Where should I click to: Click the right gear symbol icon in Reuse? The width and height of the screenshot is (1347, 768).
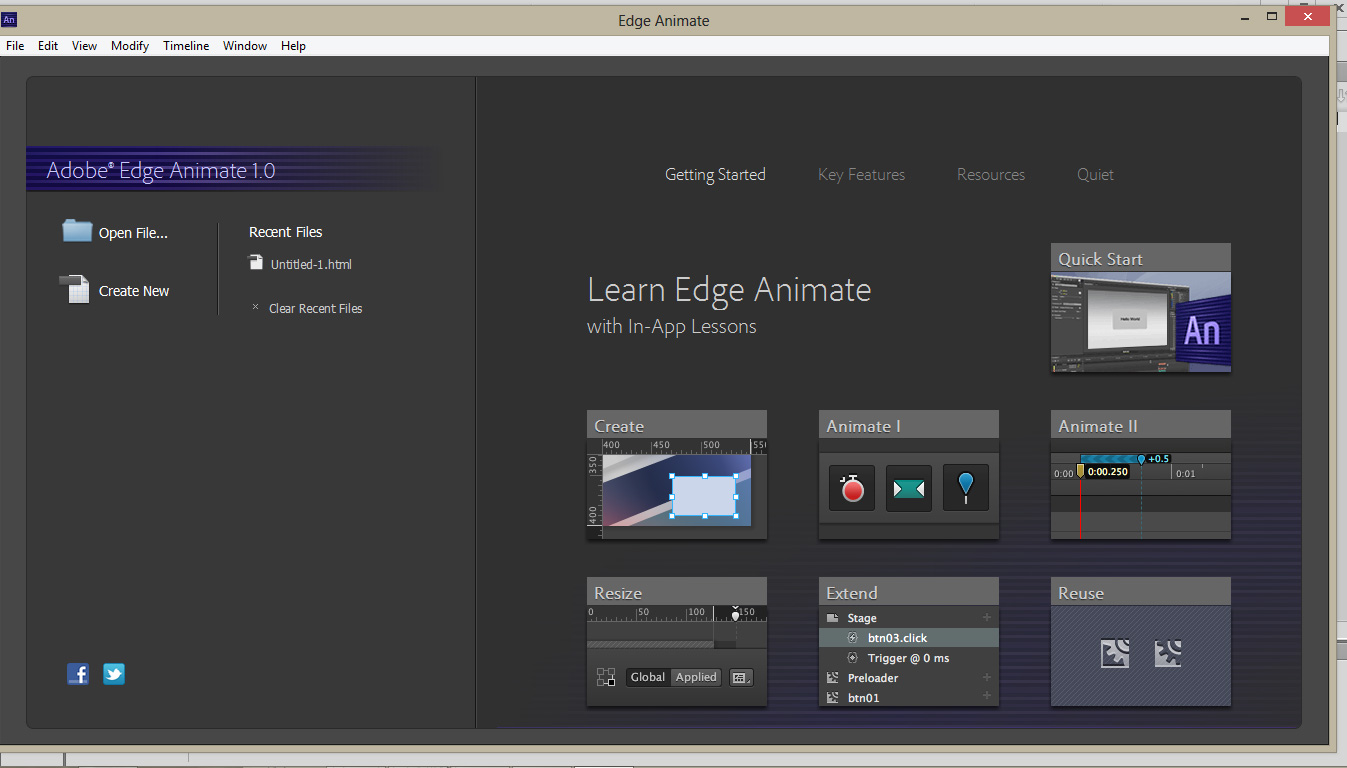pos(1168,654)
